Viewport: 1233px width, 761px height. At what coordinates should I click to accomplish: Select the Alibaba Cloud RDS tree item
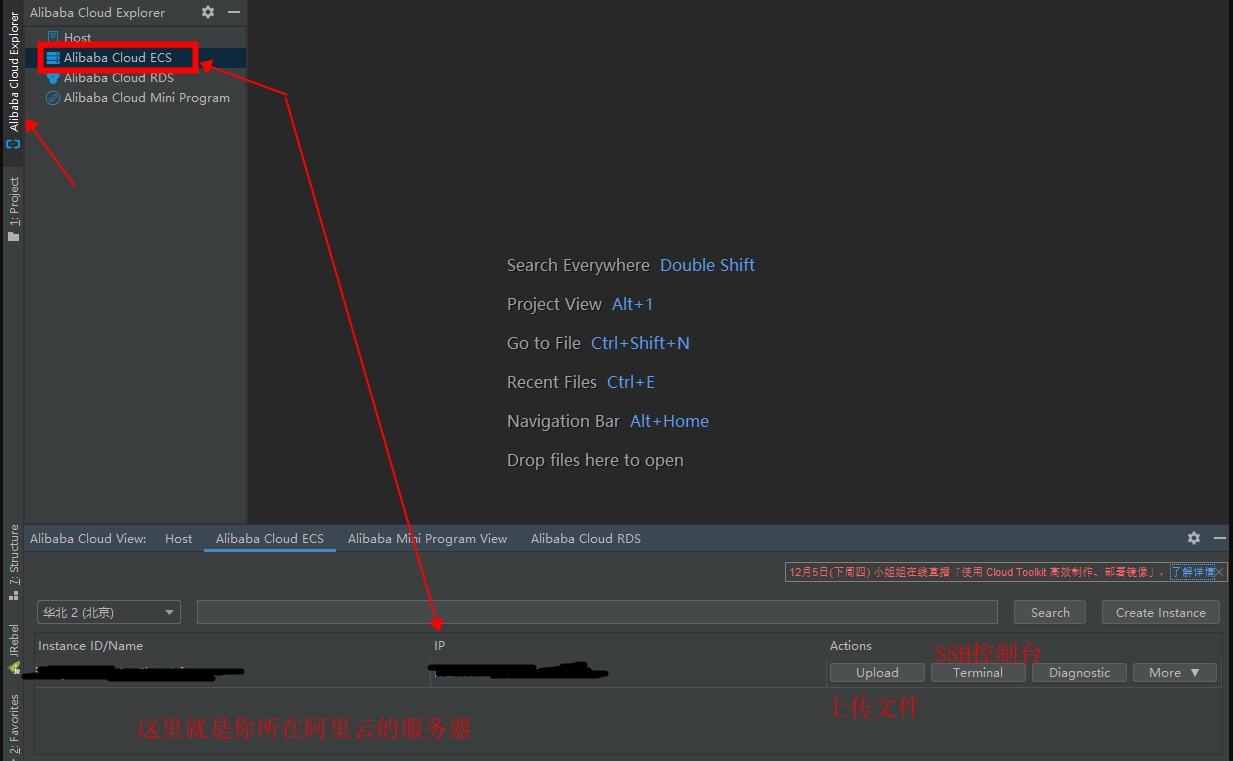[118, 77]
